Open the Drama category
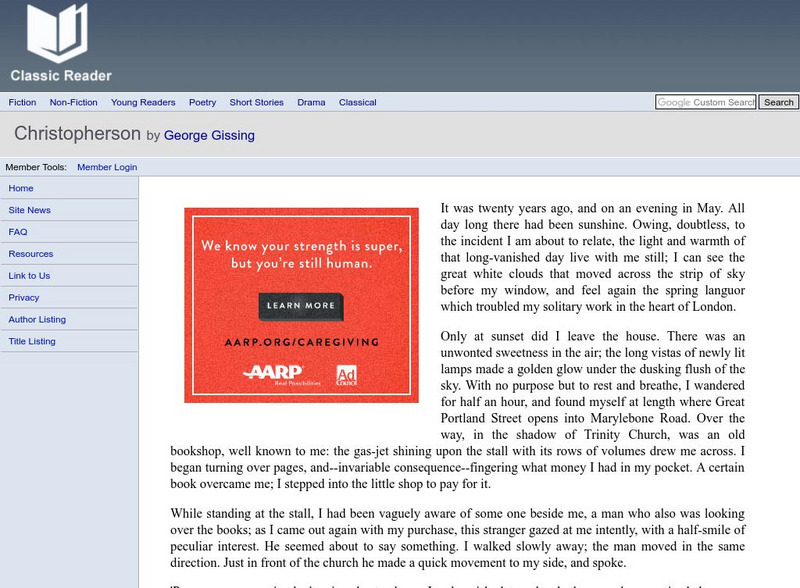This screenshot has height=588, width=800. click(x=311, y=102)
